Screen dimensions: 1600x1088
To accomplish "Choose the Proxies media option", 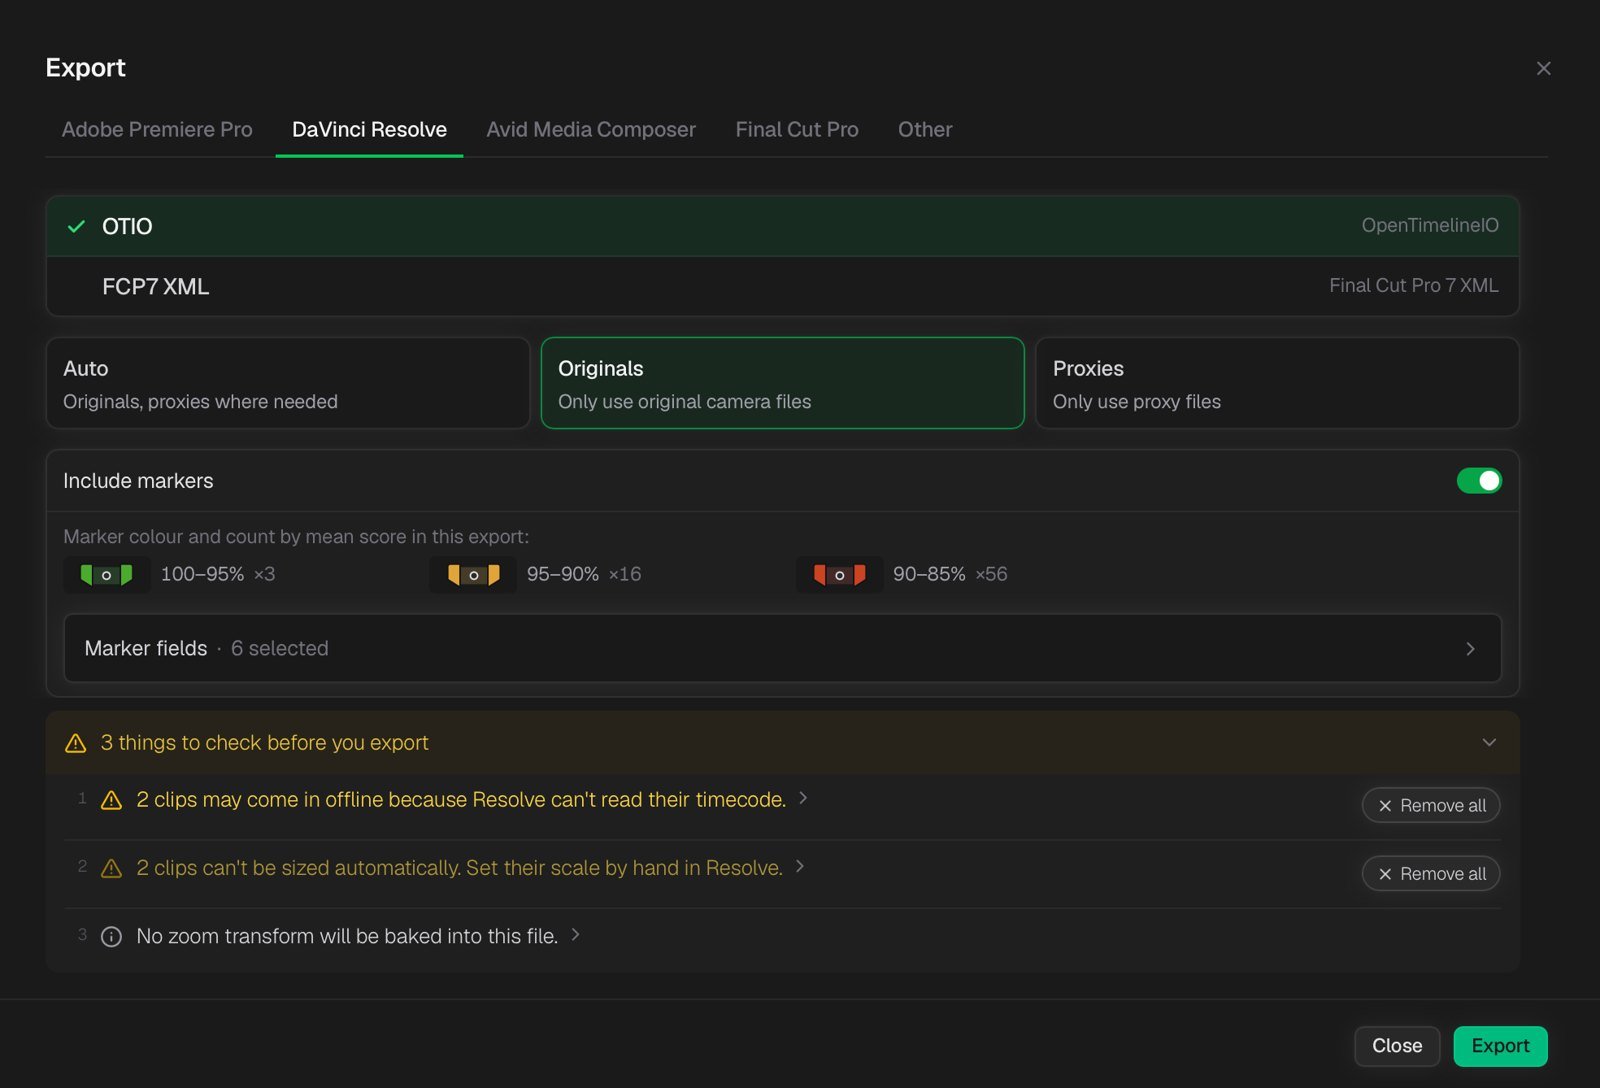I will coord(1278,383).
